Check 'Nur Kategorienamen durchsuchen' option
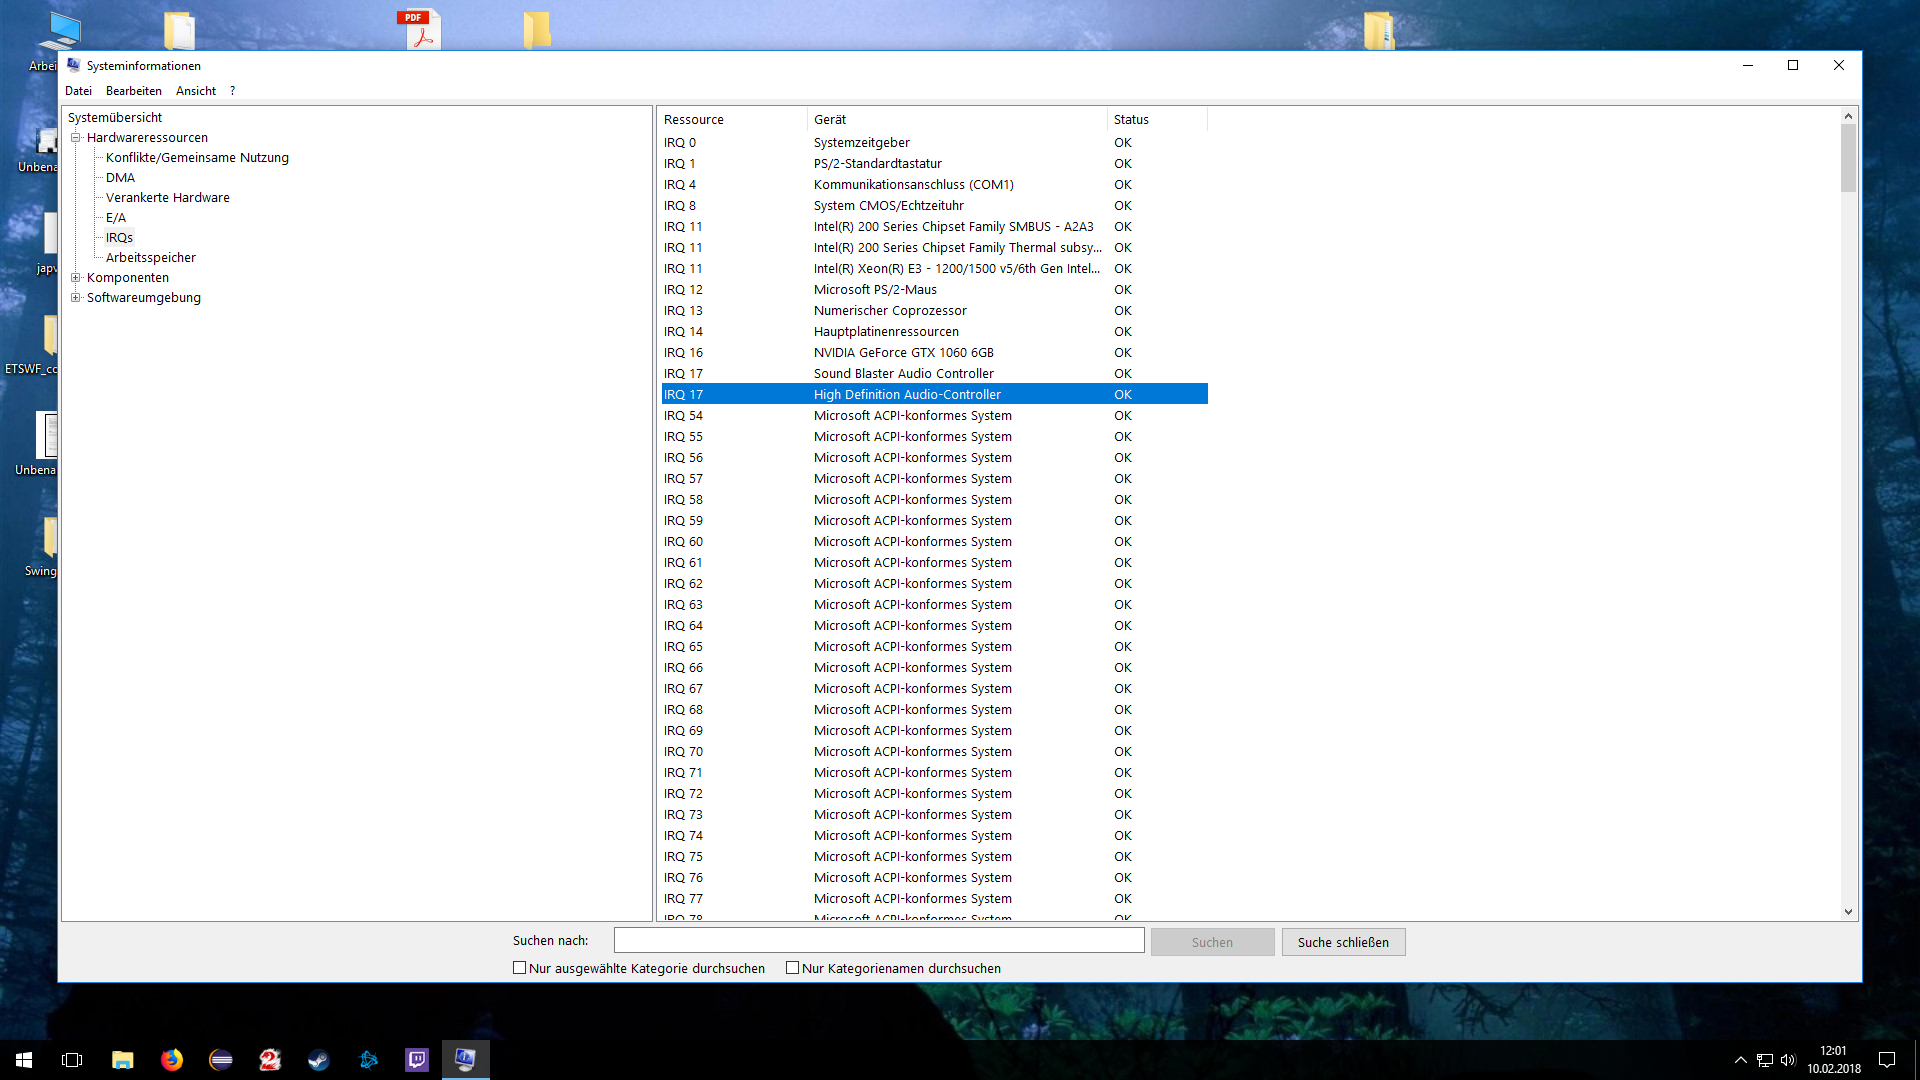This screenshot has width=1920, height=1080. point(793,968)
